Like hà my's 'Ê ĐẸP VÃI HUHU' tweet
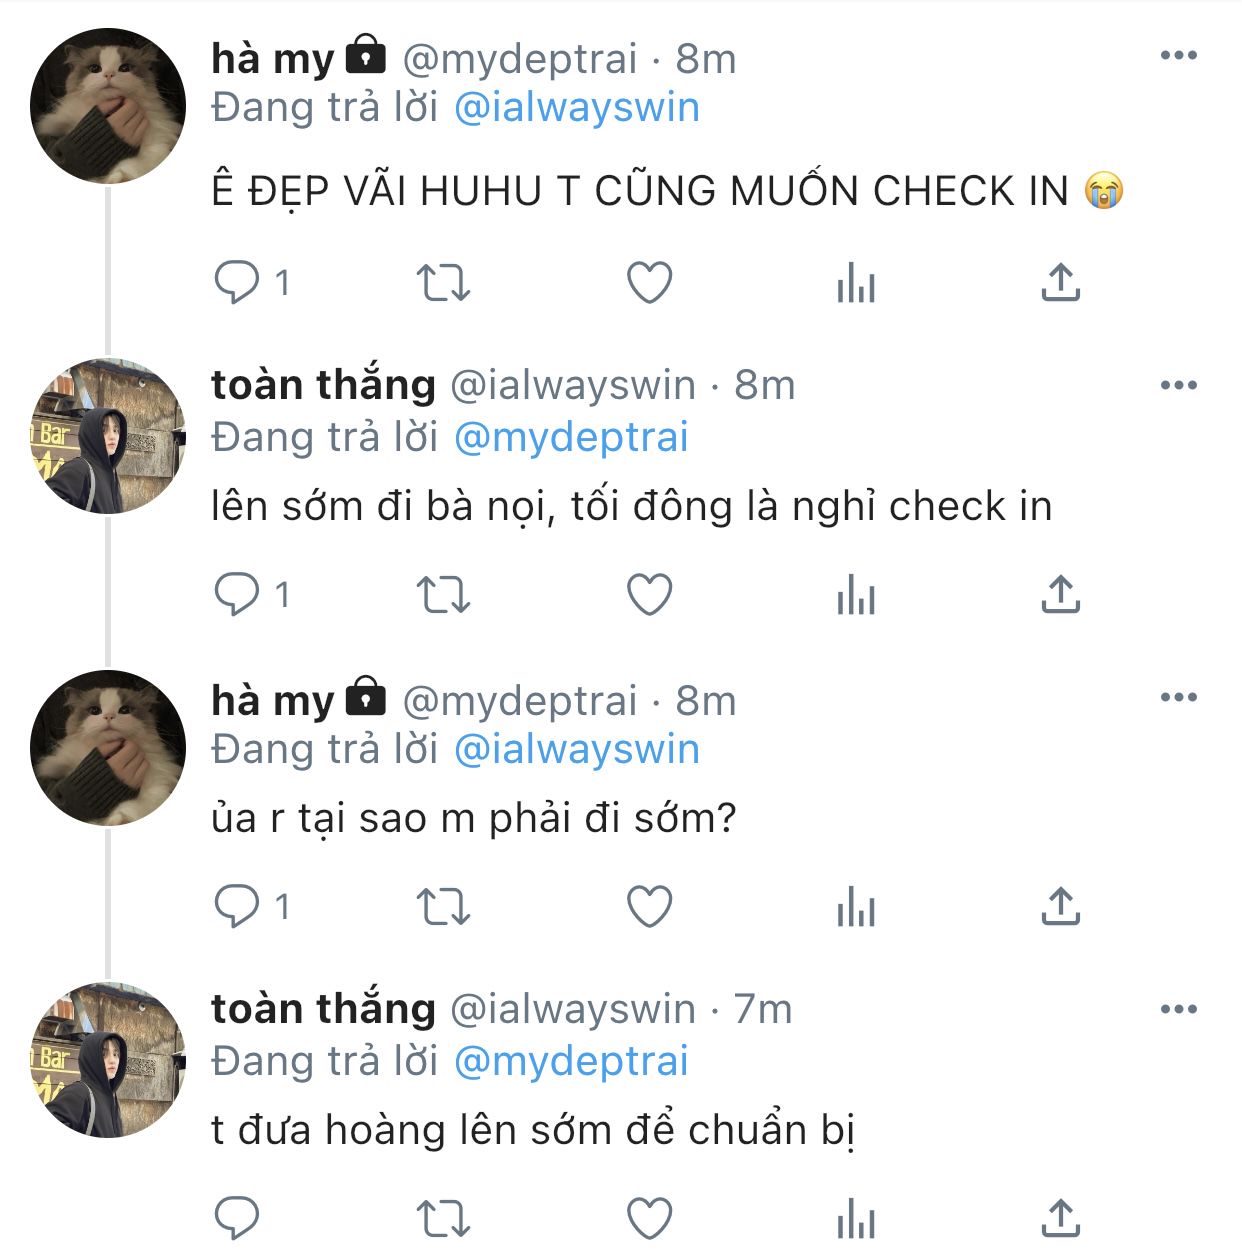Image resolution: width=1242 pixels, height=1251 pixels. coord(649,283)
